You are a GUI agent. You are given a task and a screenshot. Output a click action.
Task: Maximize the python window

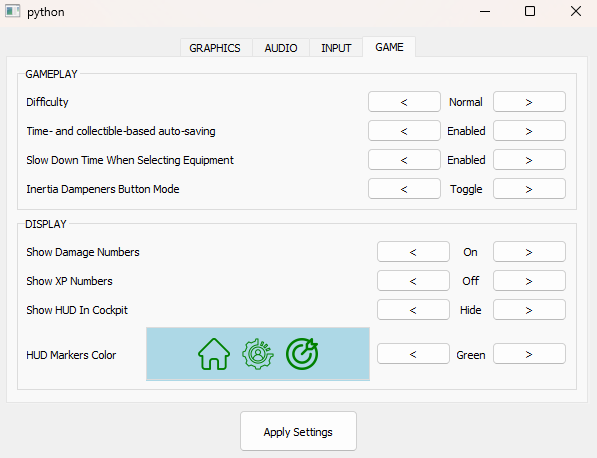click(x=530, y=11)
